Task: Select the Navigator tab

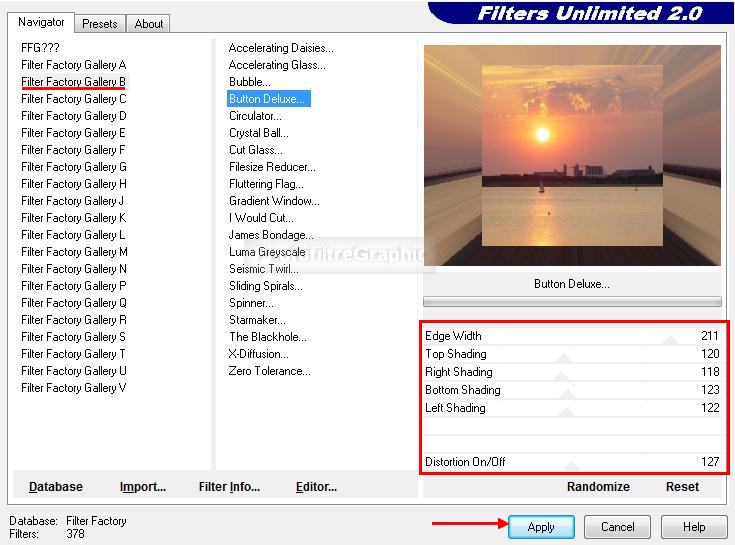Action: click(41, 22)
